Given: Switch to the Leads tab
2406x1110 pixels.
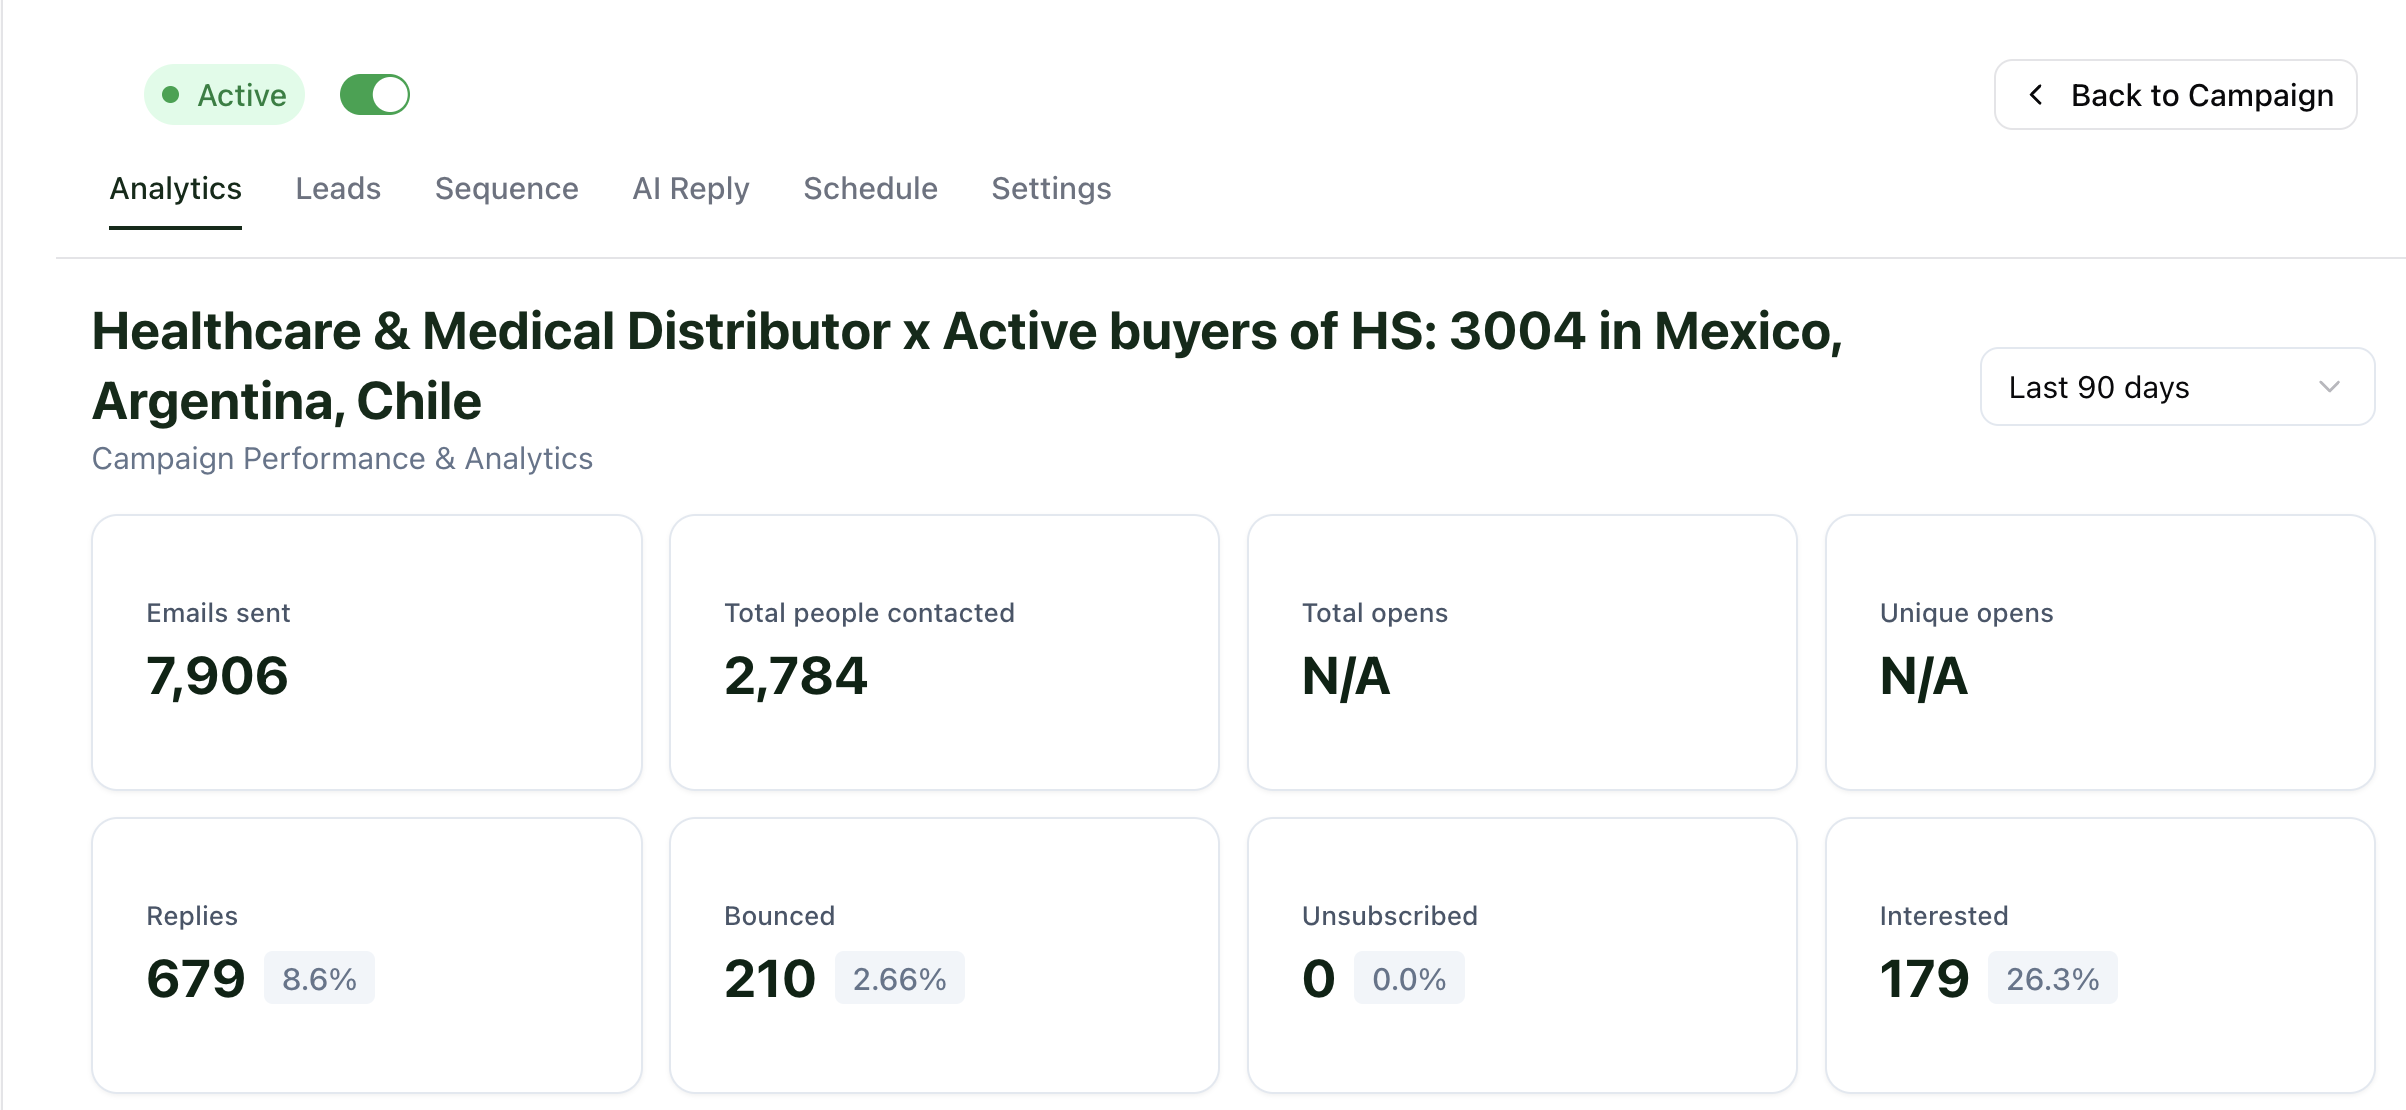Looking at the screenshot, I should (338, 189).
